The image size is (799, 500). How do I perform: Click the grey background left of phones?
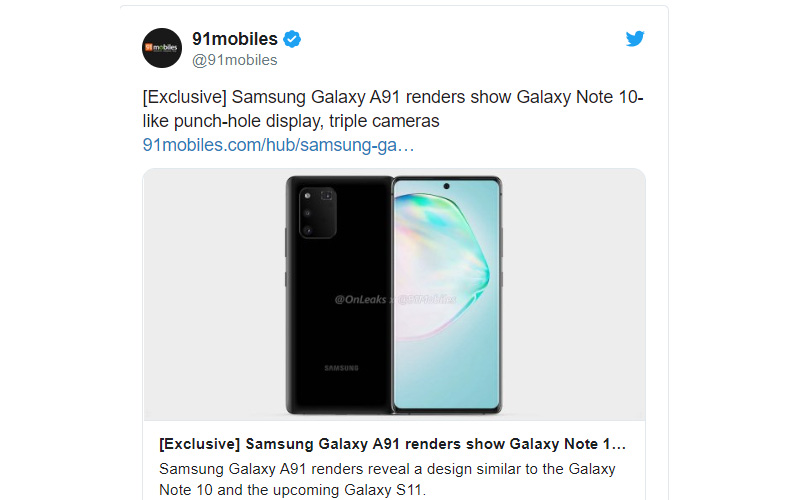tap(214, 295)
